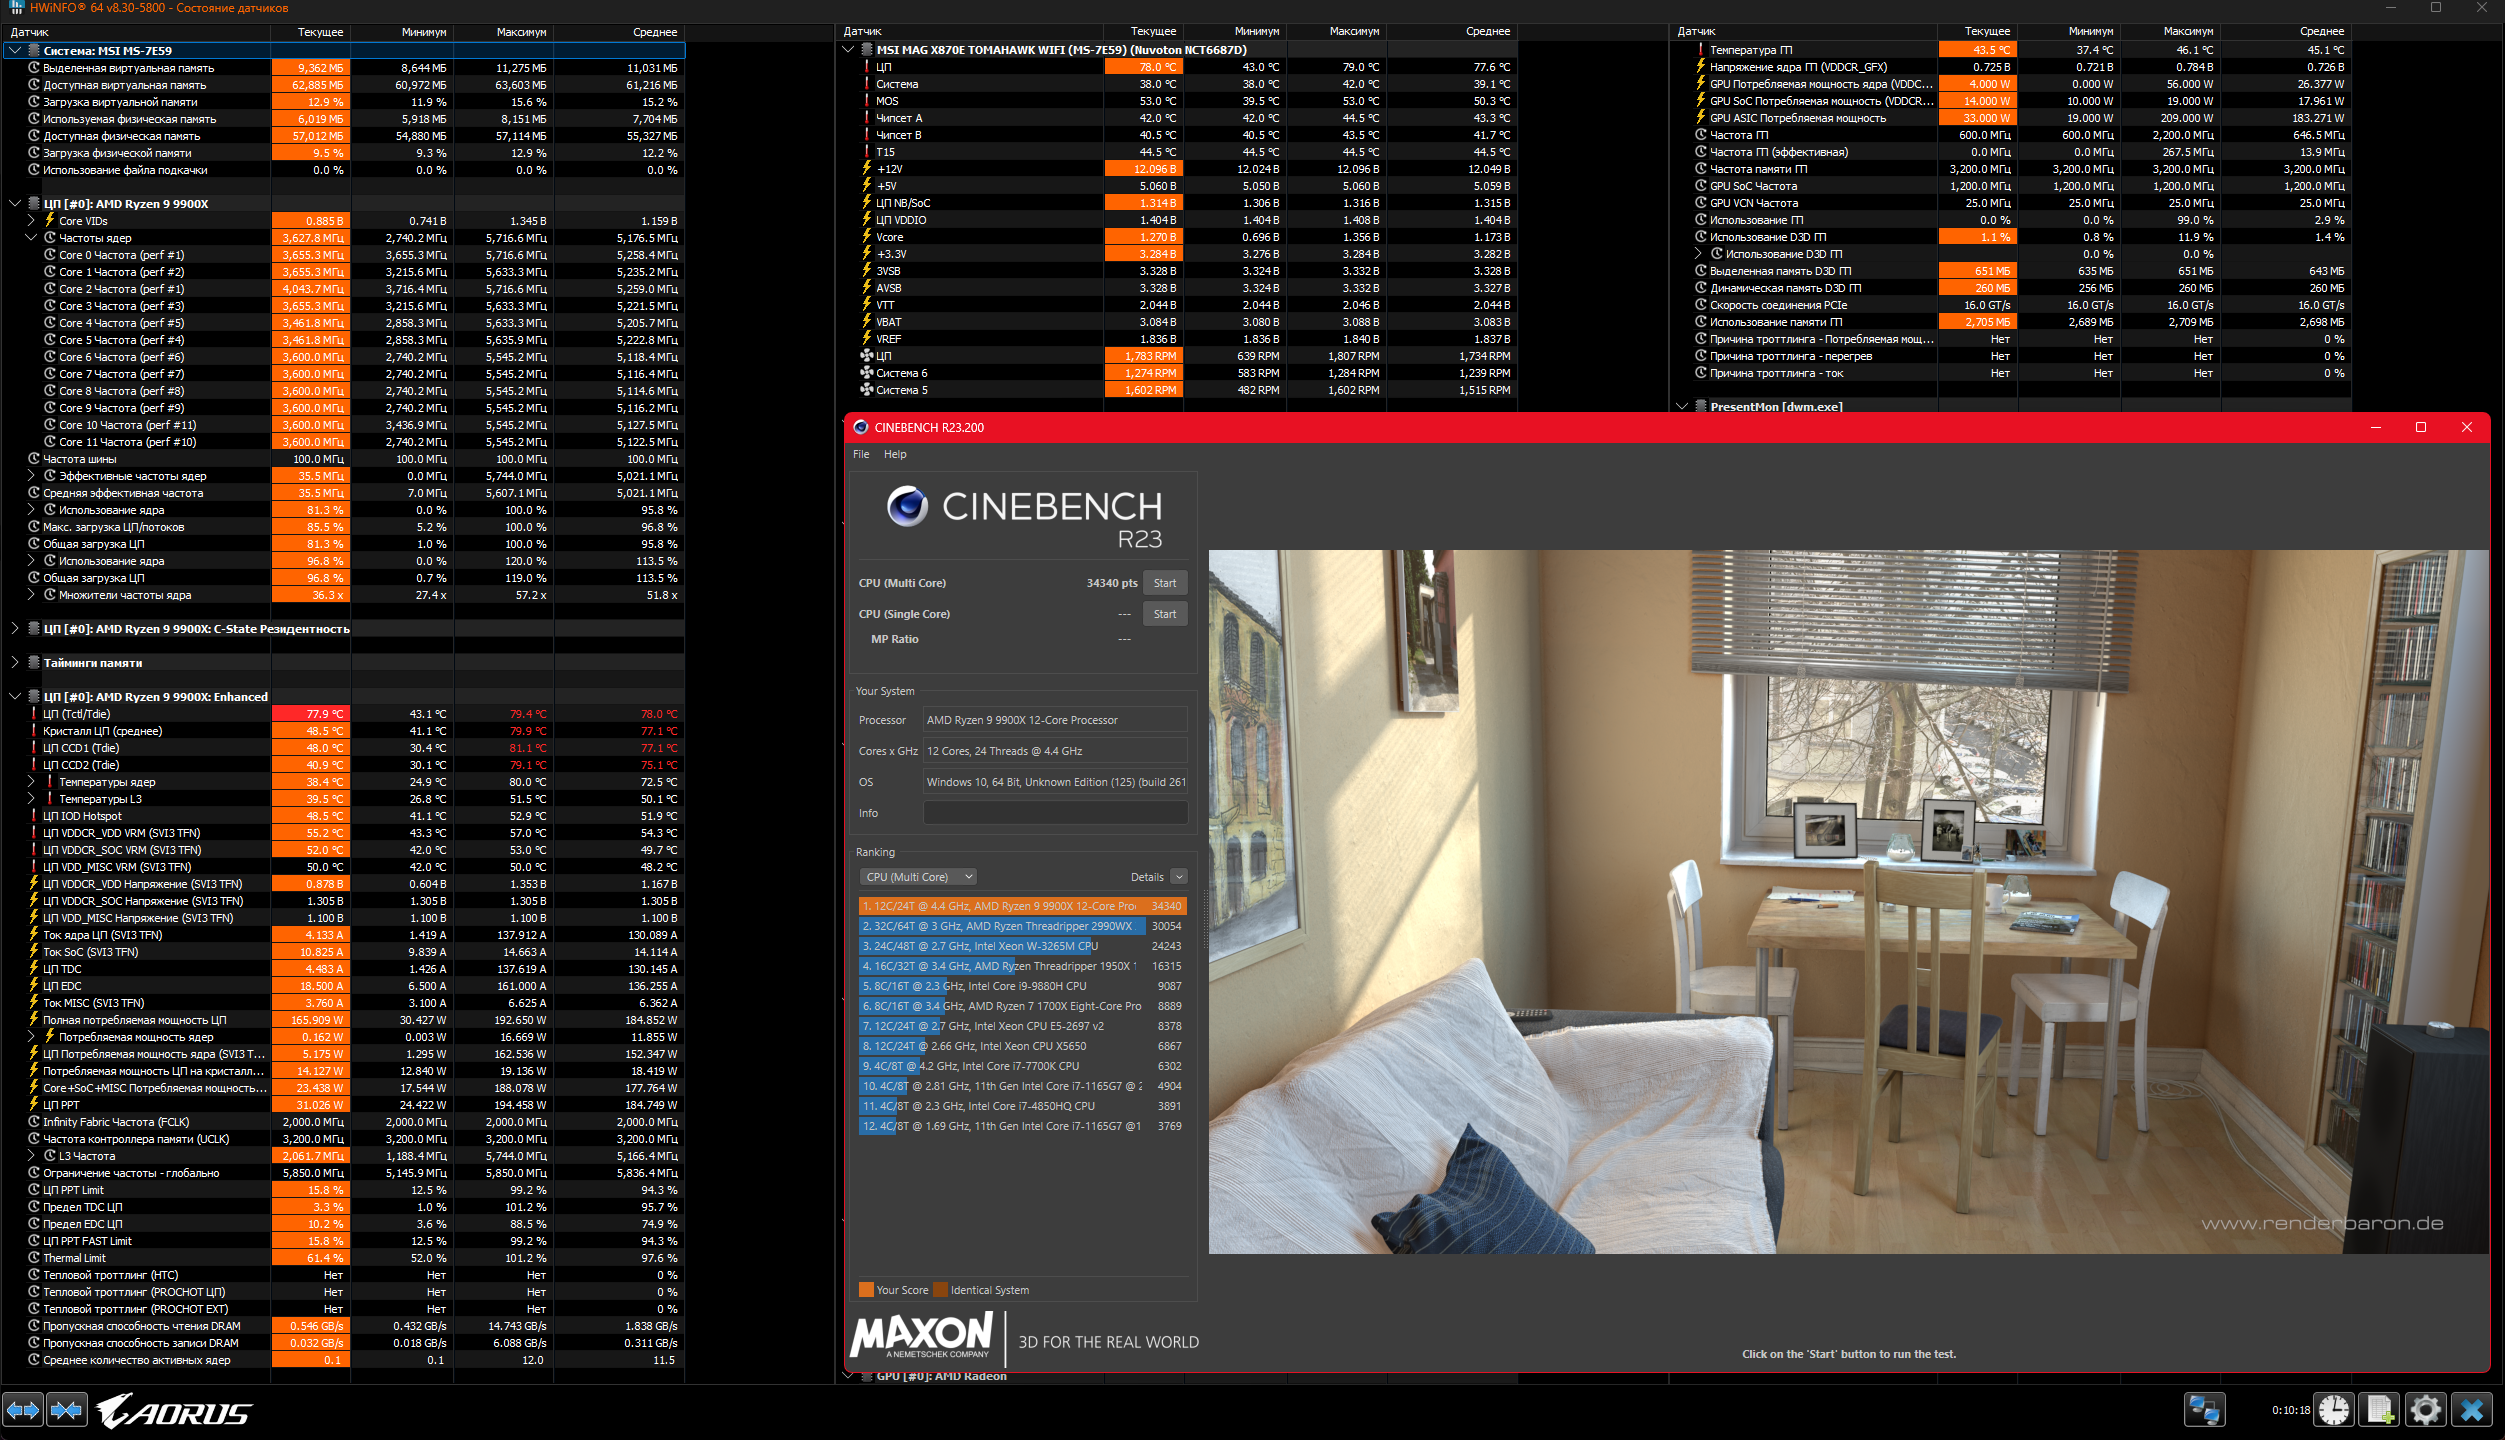
Task: Click the Cinebench title bar app icon
Action: (x=861, y=427)
